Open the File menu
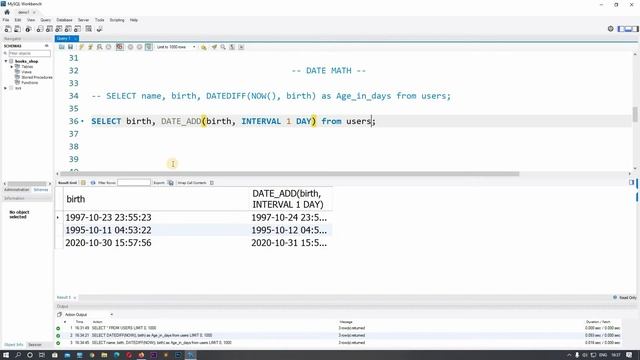Image resolution: width=640 pixels, height=360 pixels. pos(6,20)
